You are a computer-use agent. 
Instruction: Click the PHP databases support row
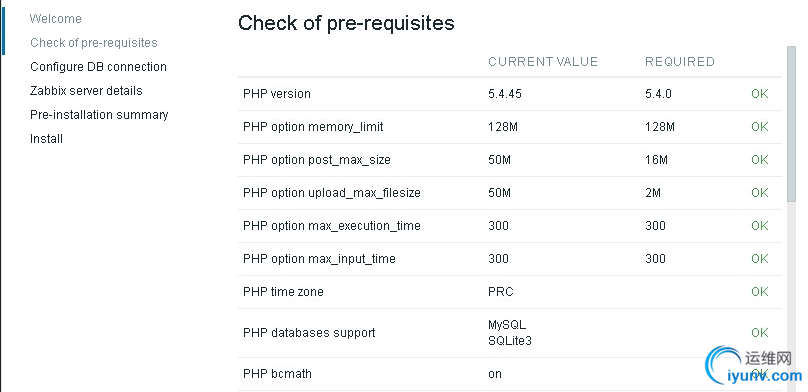pyautogui.click(x=510, y=333)
